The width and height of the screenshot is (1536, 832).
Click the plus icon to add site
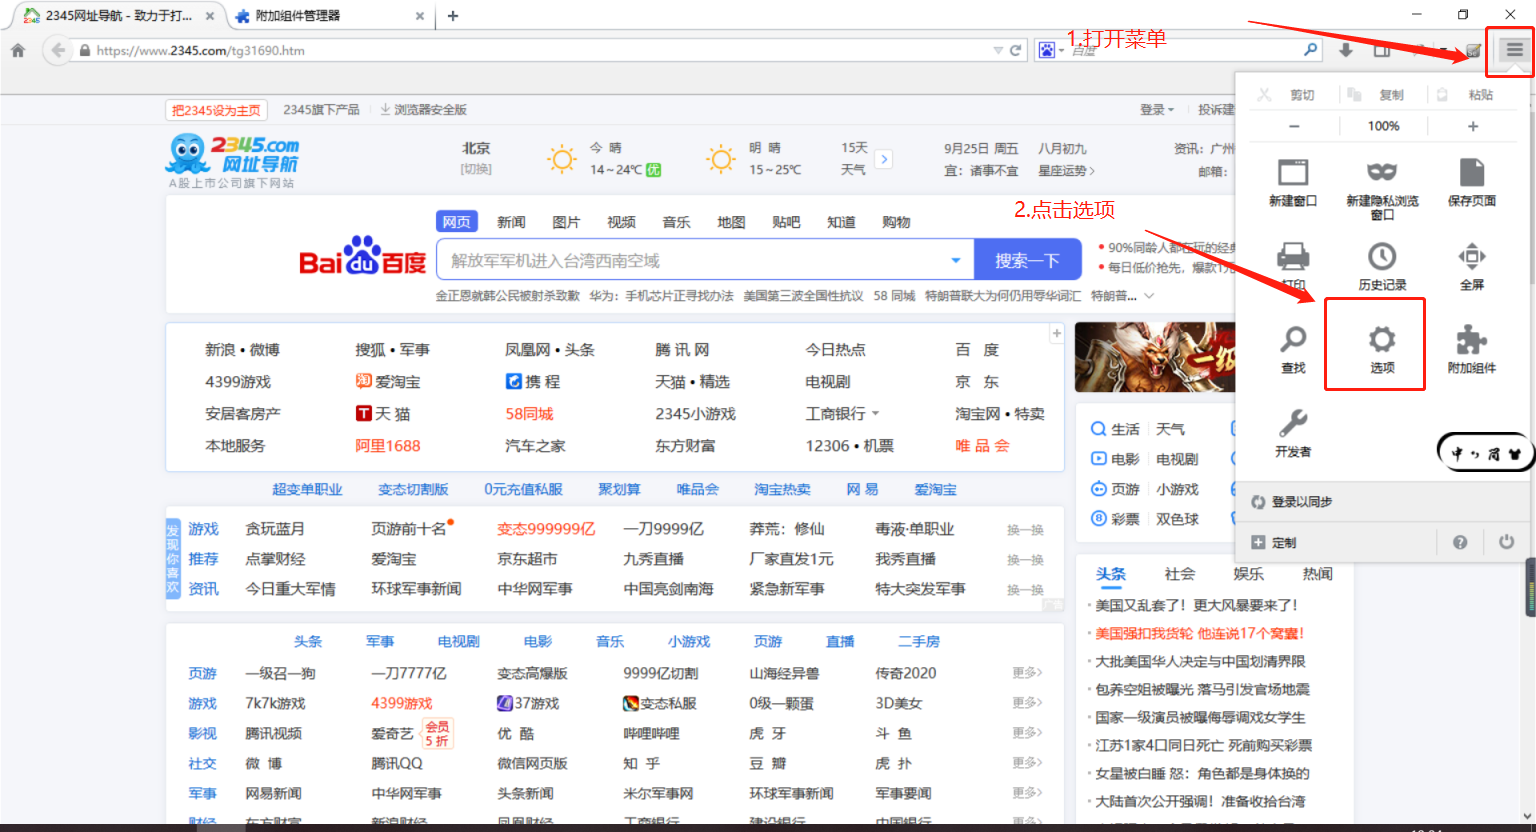tap(1056, 333)
